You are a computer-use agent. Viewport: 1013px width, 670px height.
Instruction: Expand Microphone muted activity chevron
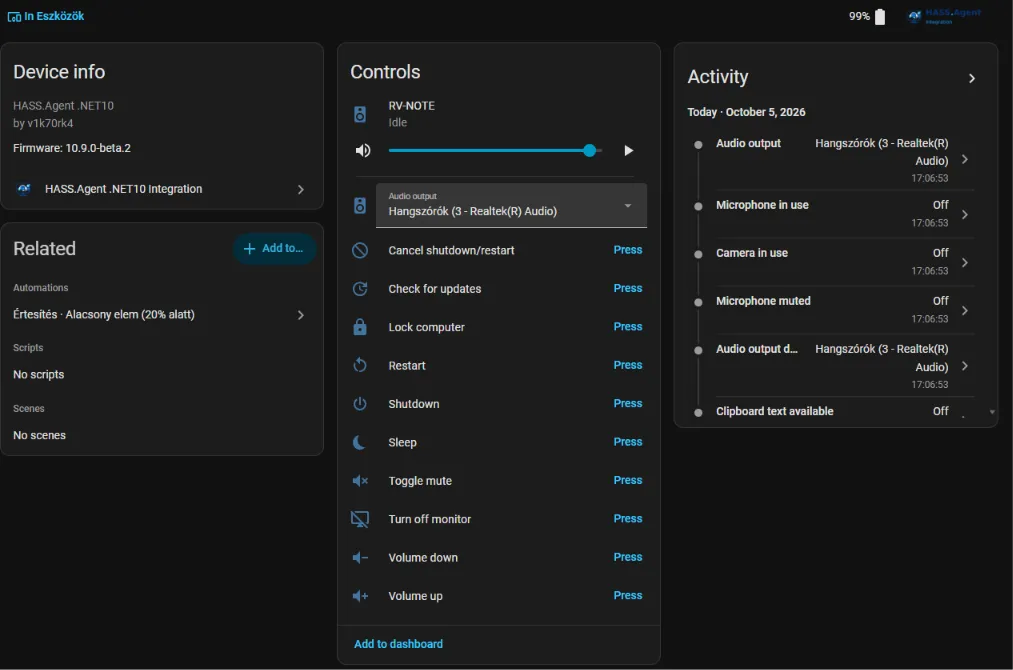click(965, 311)
